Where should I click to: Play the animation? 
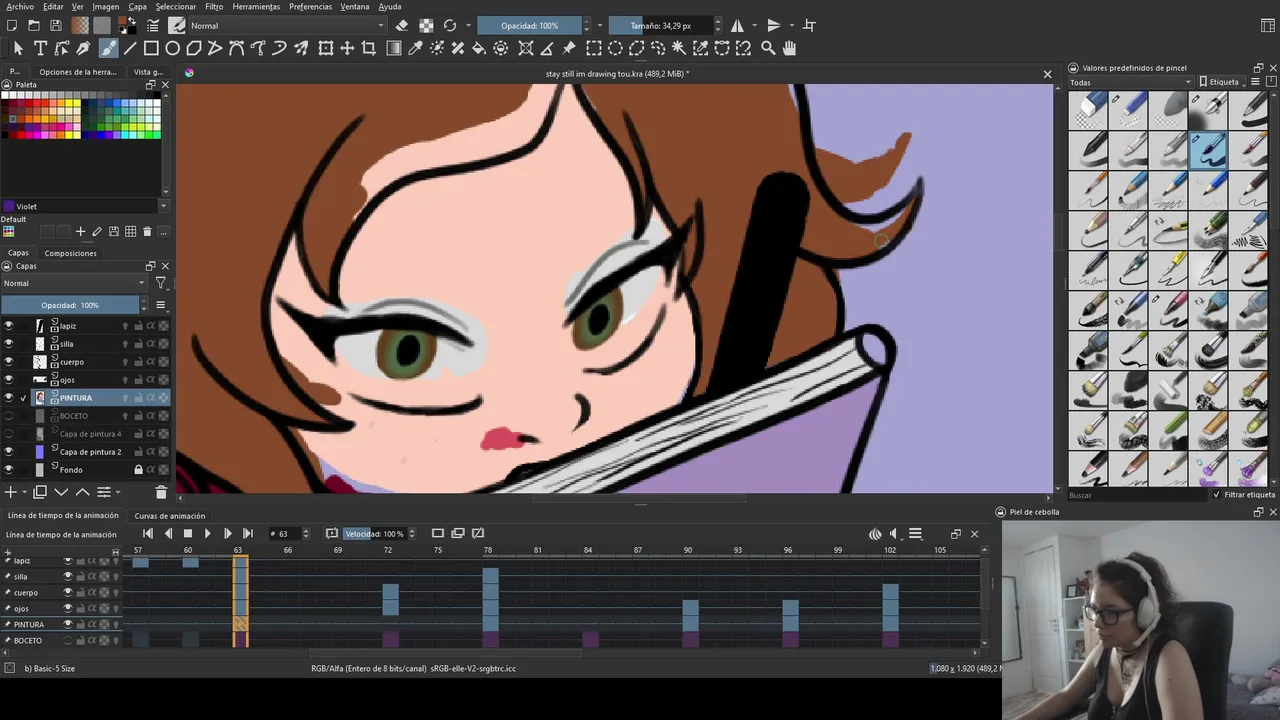tap(207, 534)
